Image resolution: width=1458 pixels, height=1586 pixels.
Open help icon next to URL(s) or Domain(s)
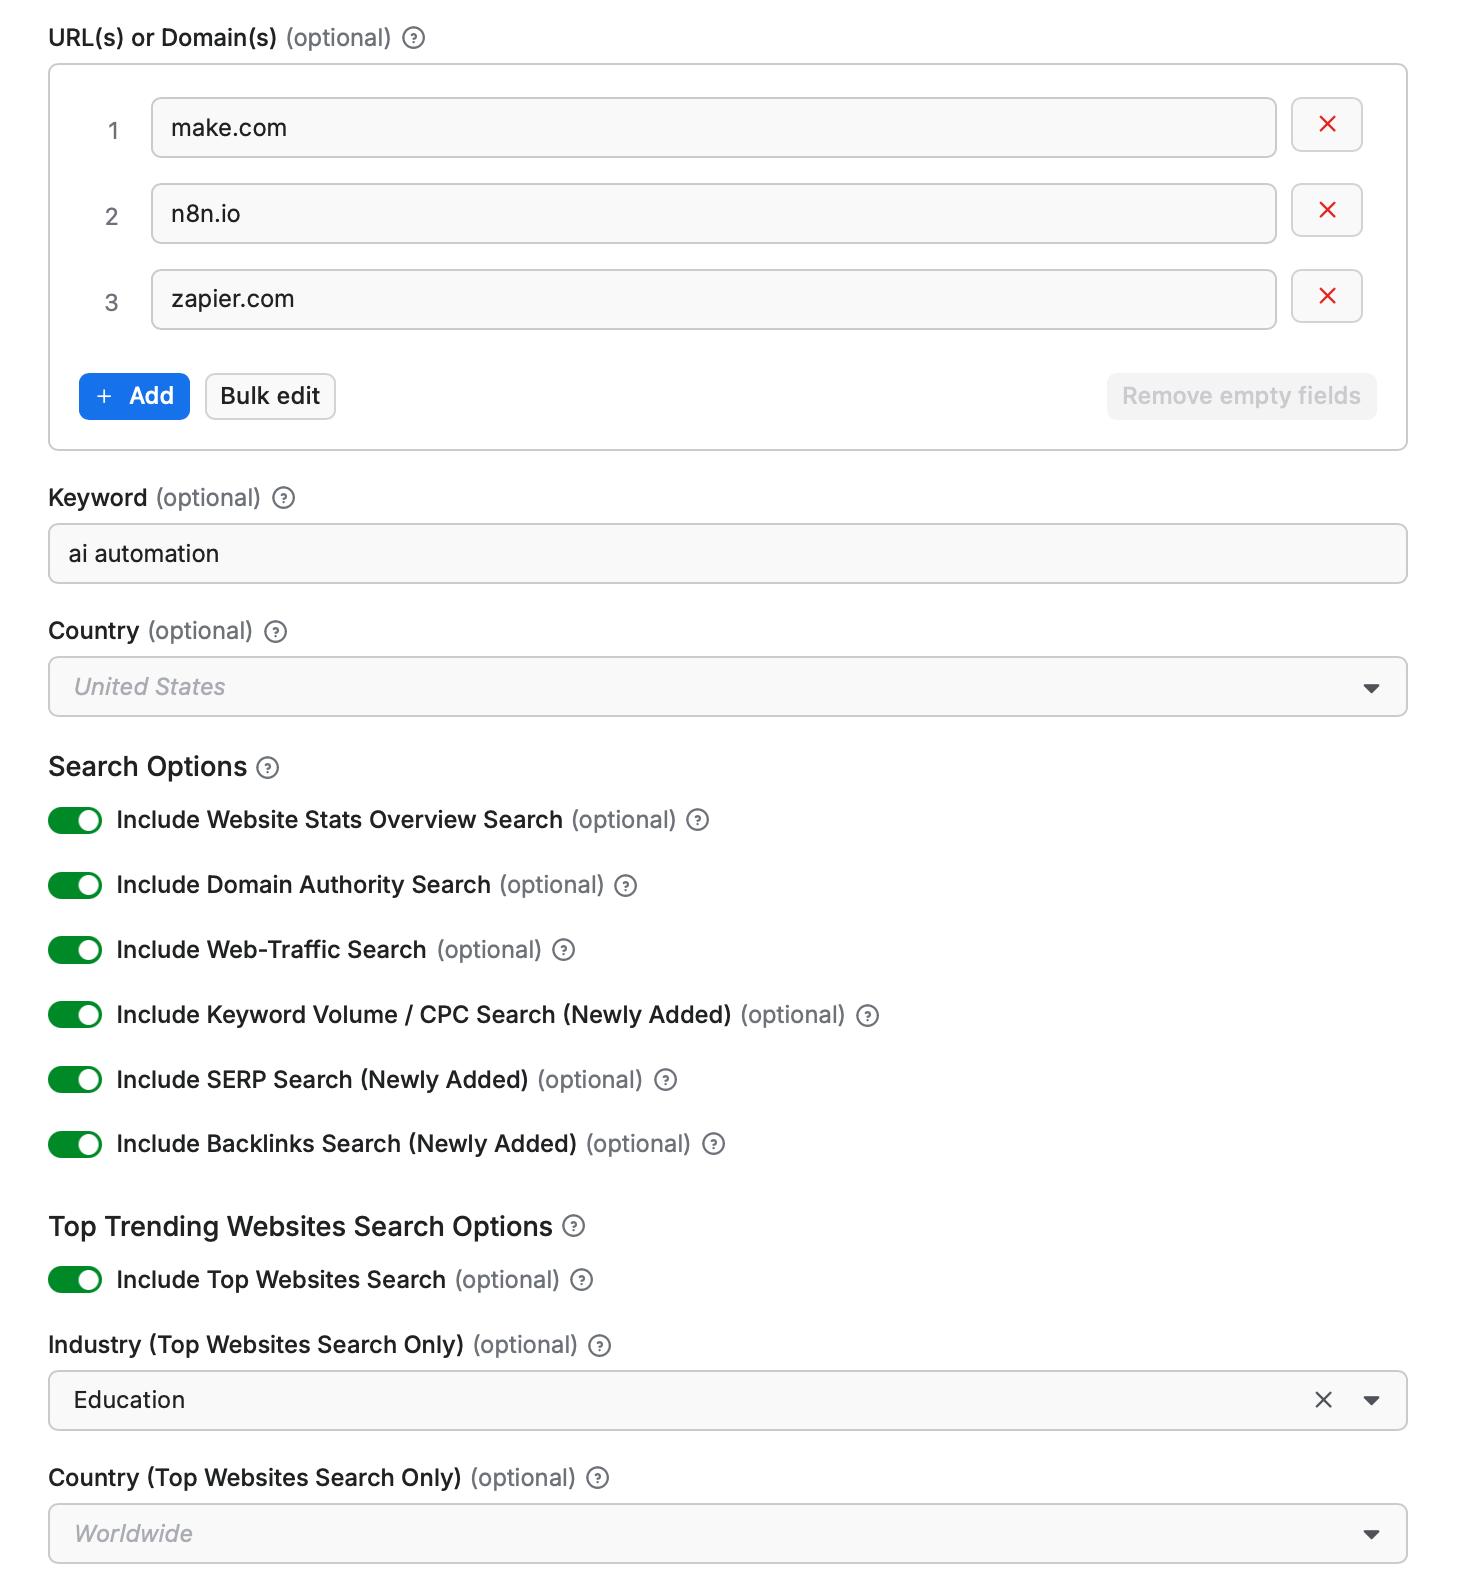coord(413,38)
